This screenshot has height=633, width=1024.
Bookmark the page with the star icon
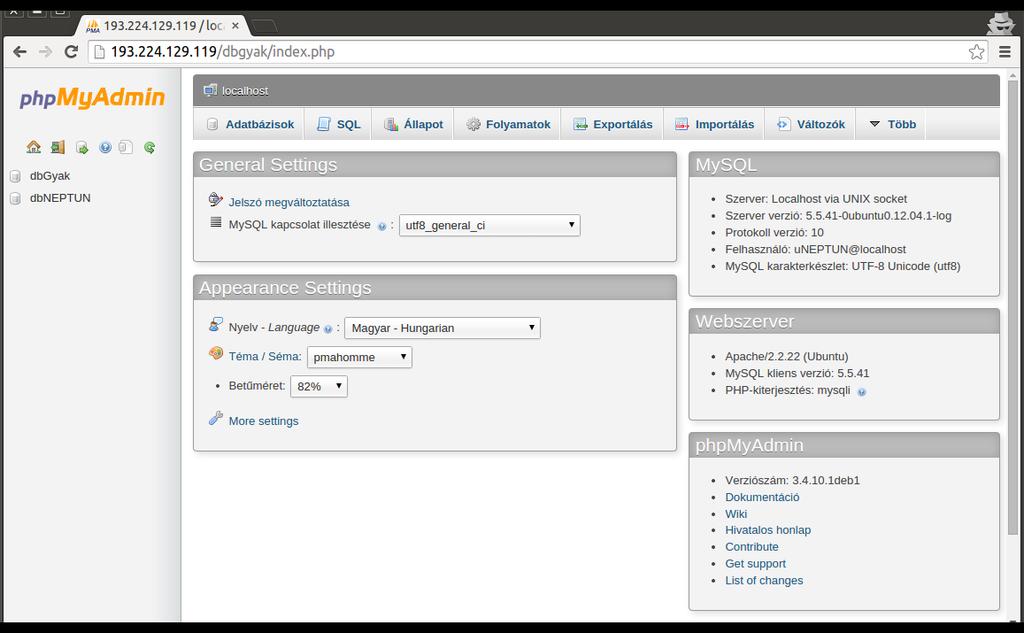click(x=976, y=52)
